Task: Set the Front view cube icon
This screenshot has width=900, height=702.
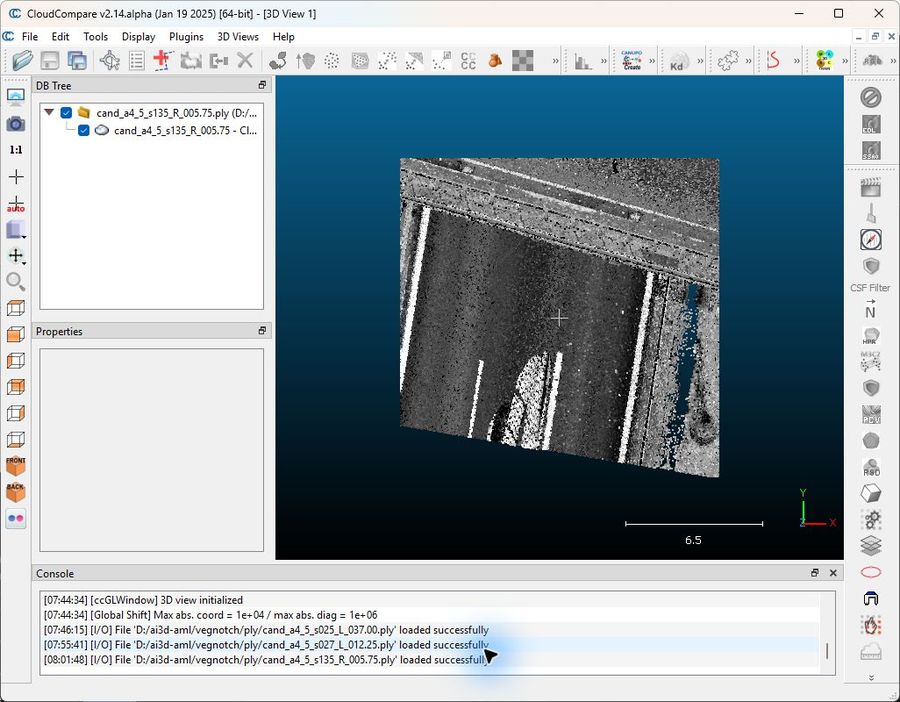Action: (x=15, y=466)
